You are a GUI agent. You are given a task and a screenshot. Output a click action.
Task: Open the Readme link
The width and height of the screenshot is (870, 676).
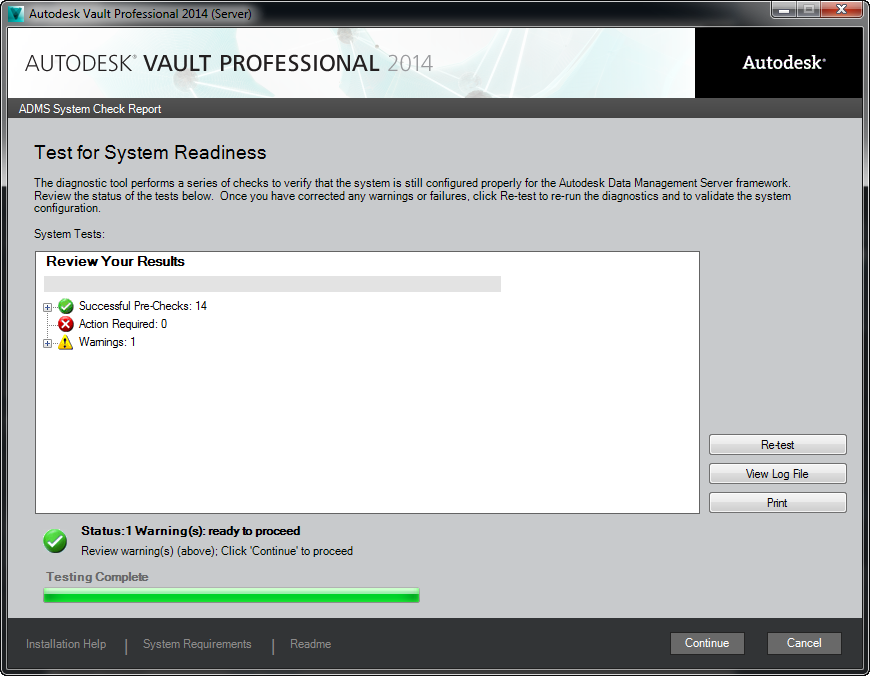310,644
